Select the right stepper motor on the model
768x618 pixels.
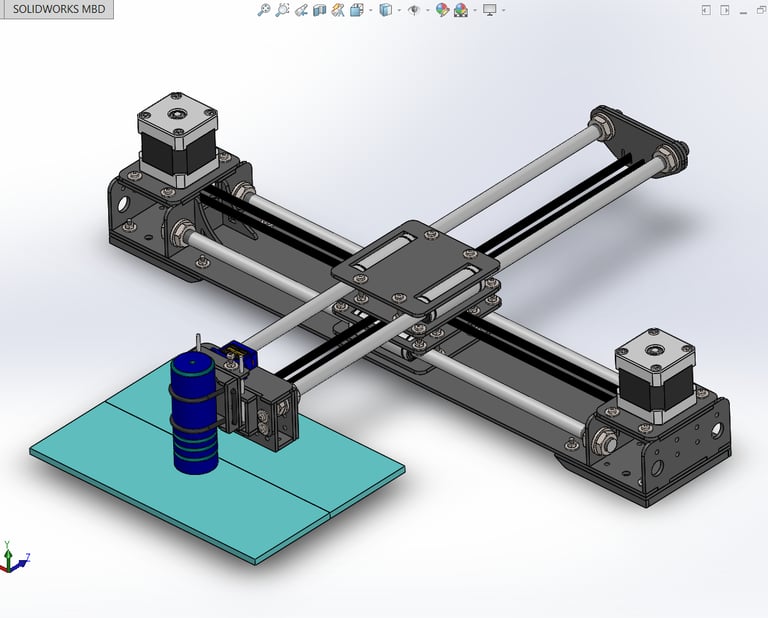(x=654, y=376)
